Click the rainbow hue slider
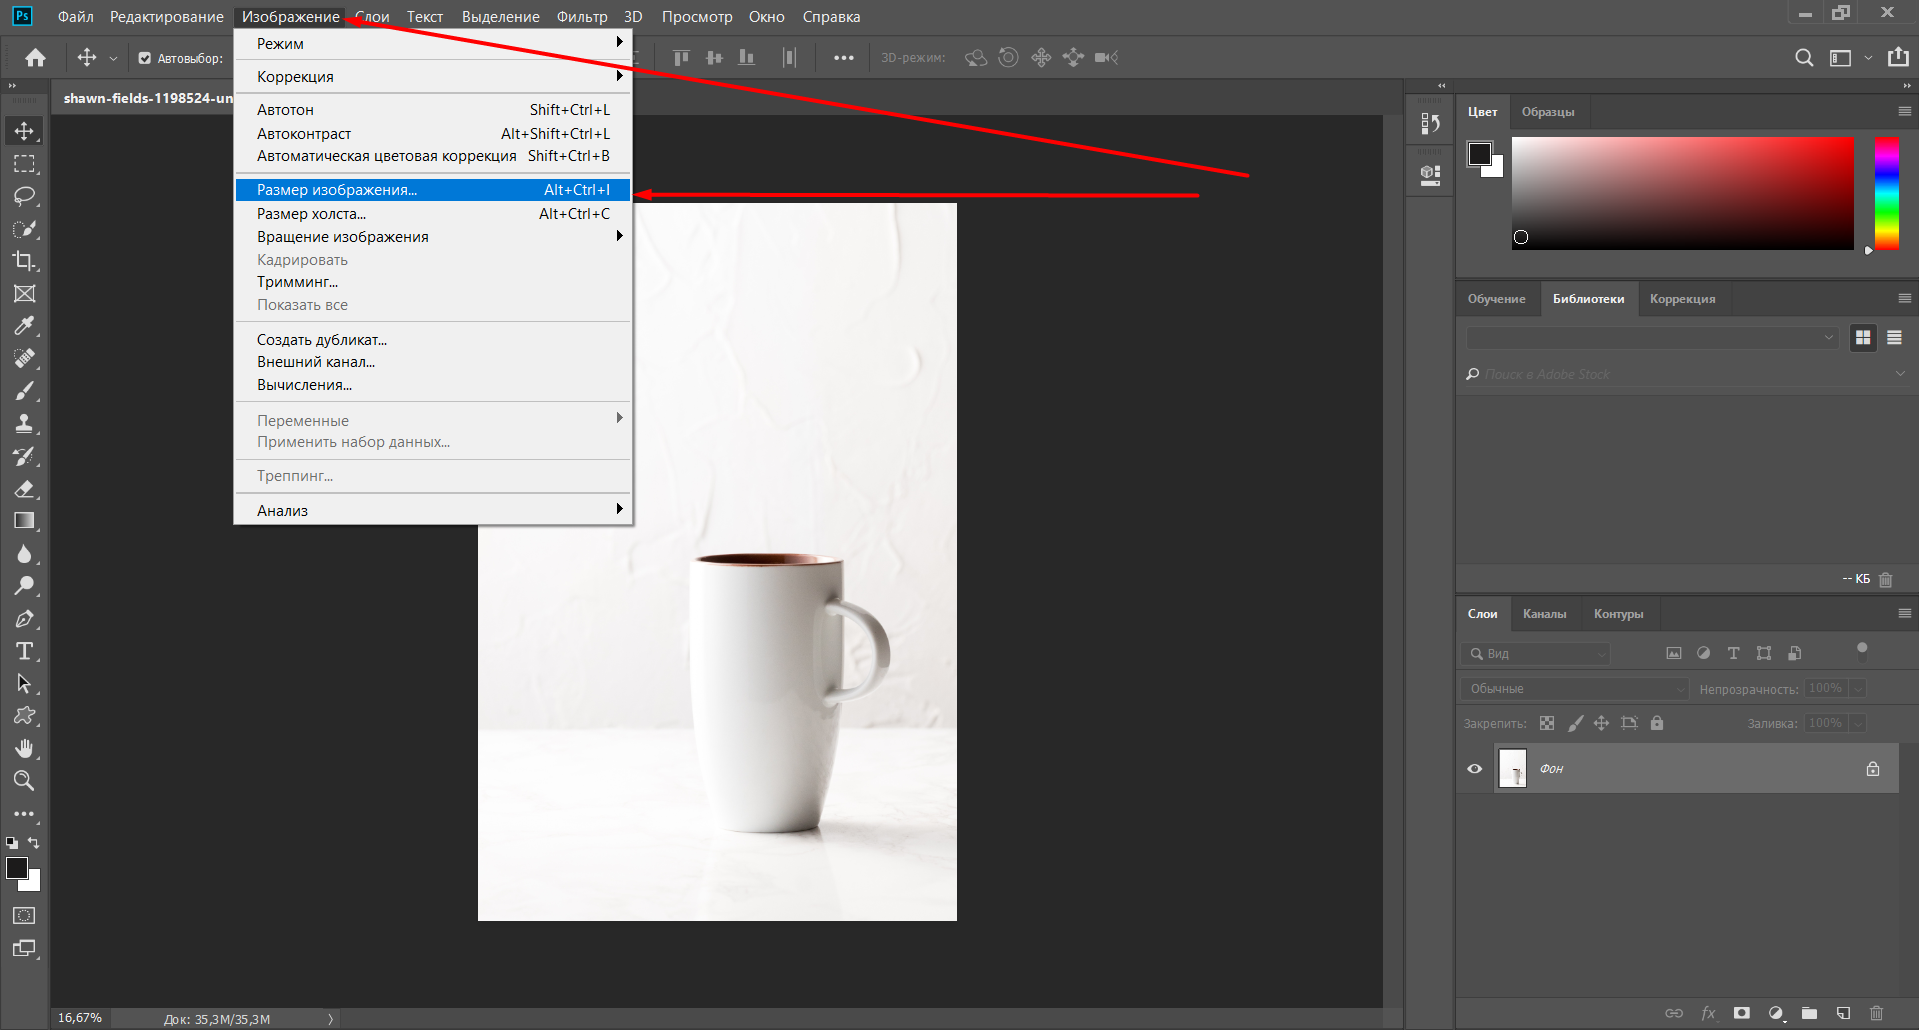 click(1887, 193)
